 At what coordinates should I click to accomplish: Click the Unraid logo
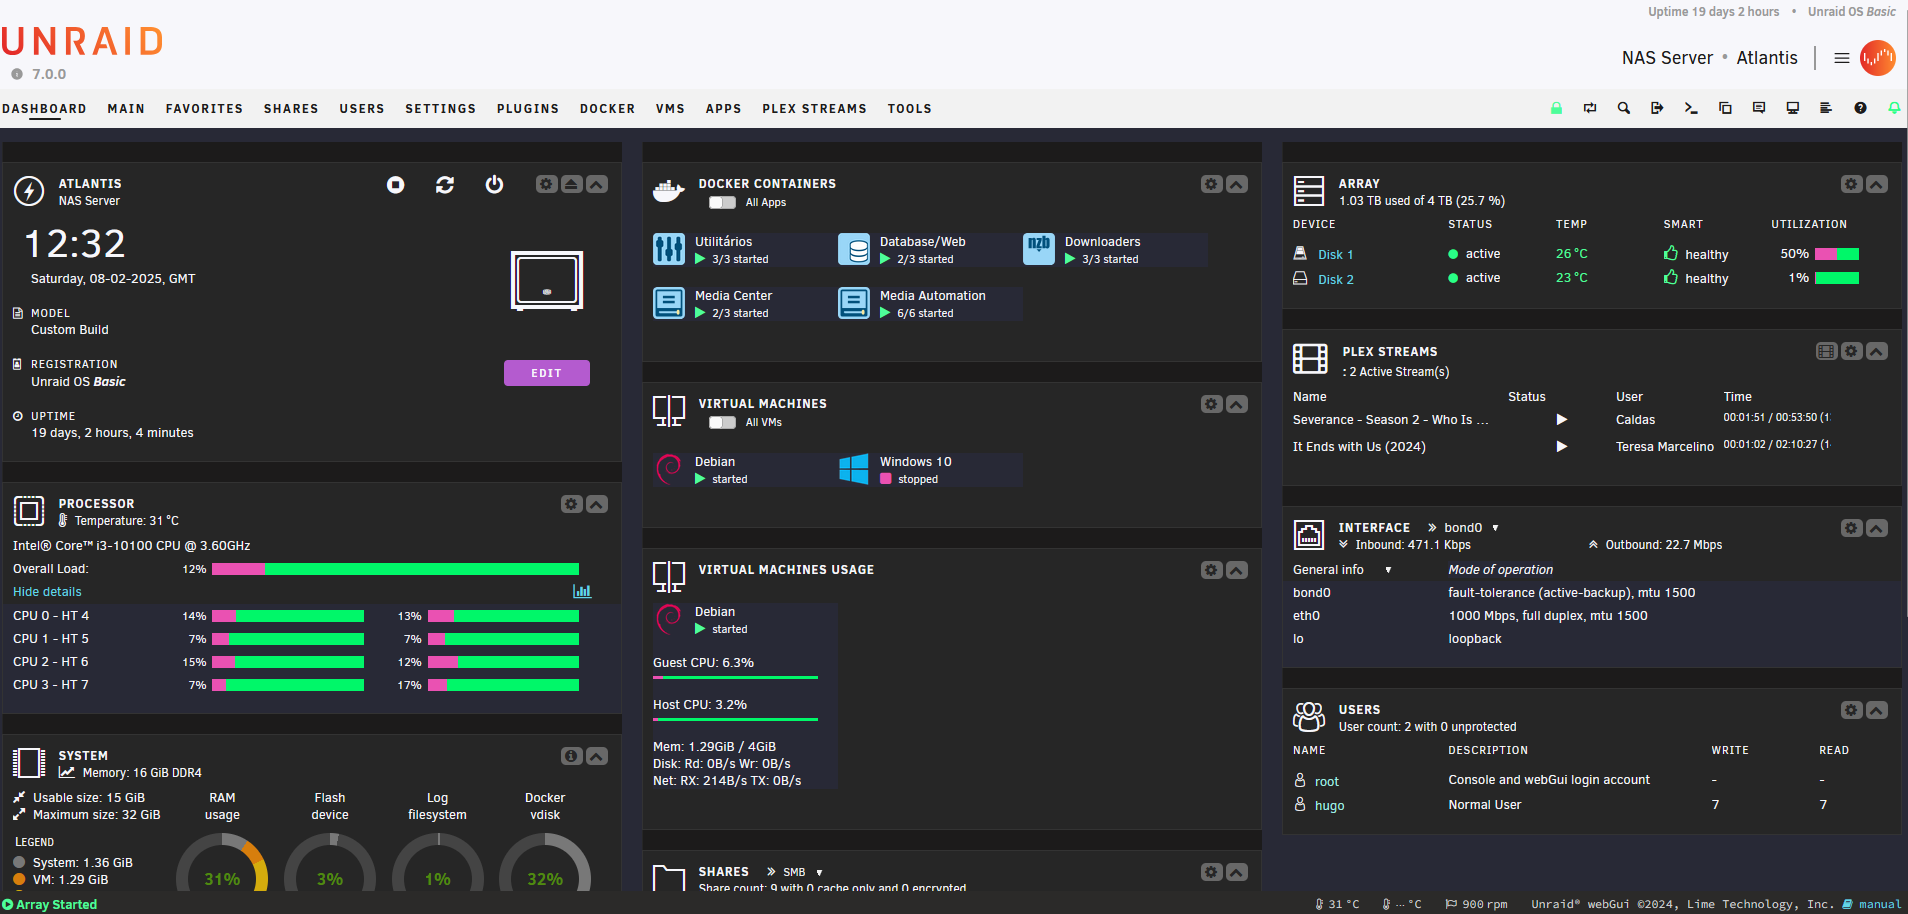tap(82, 42)
